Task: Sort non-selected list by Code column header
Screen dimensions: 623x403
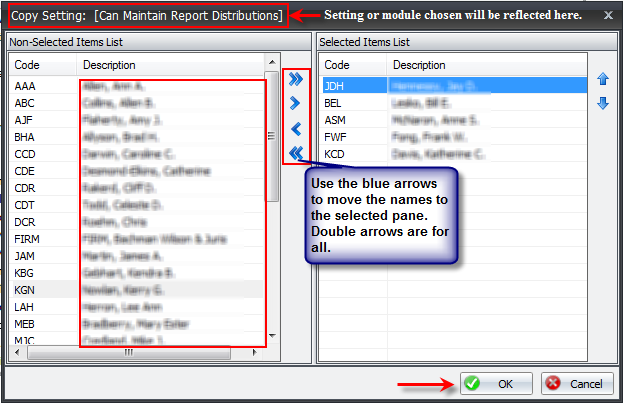Action: pyautogui.click(x=40, y=64)
